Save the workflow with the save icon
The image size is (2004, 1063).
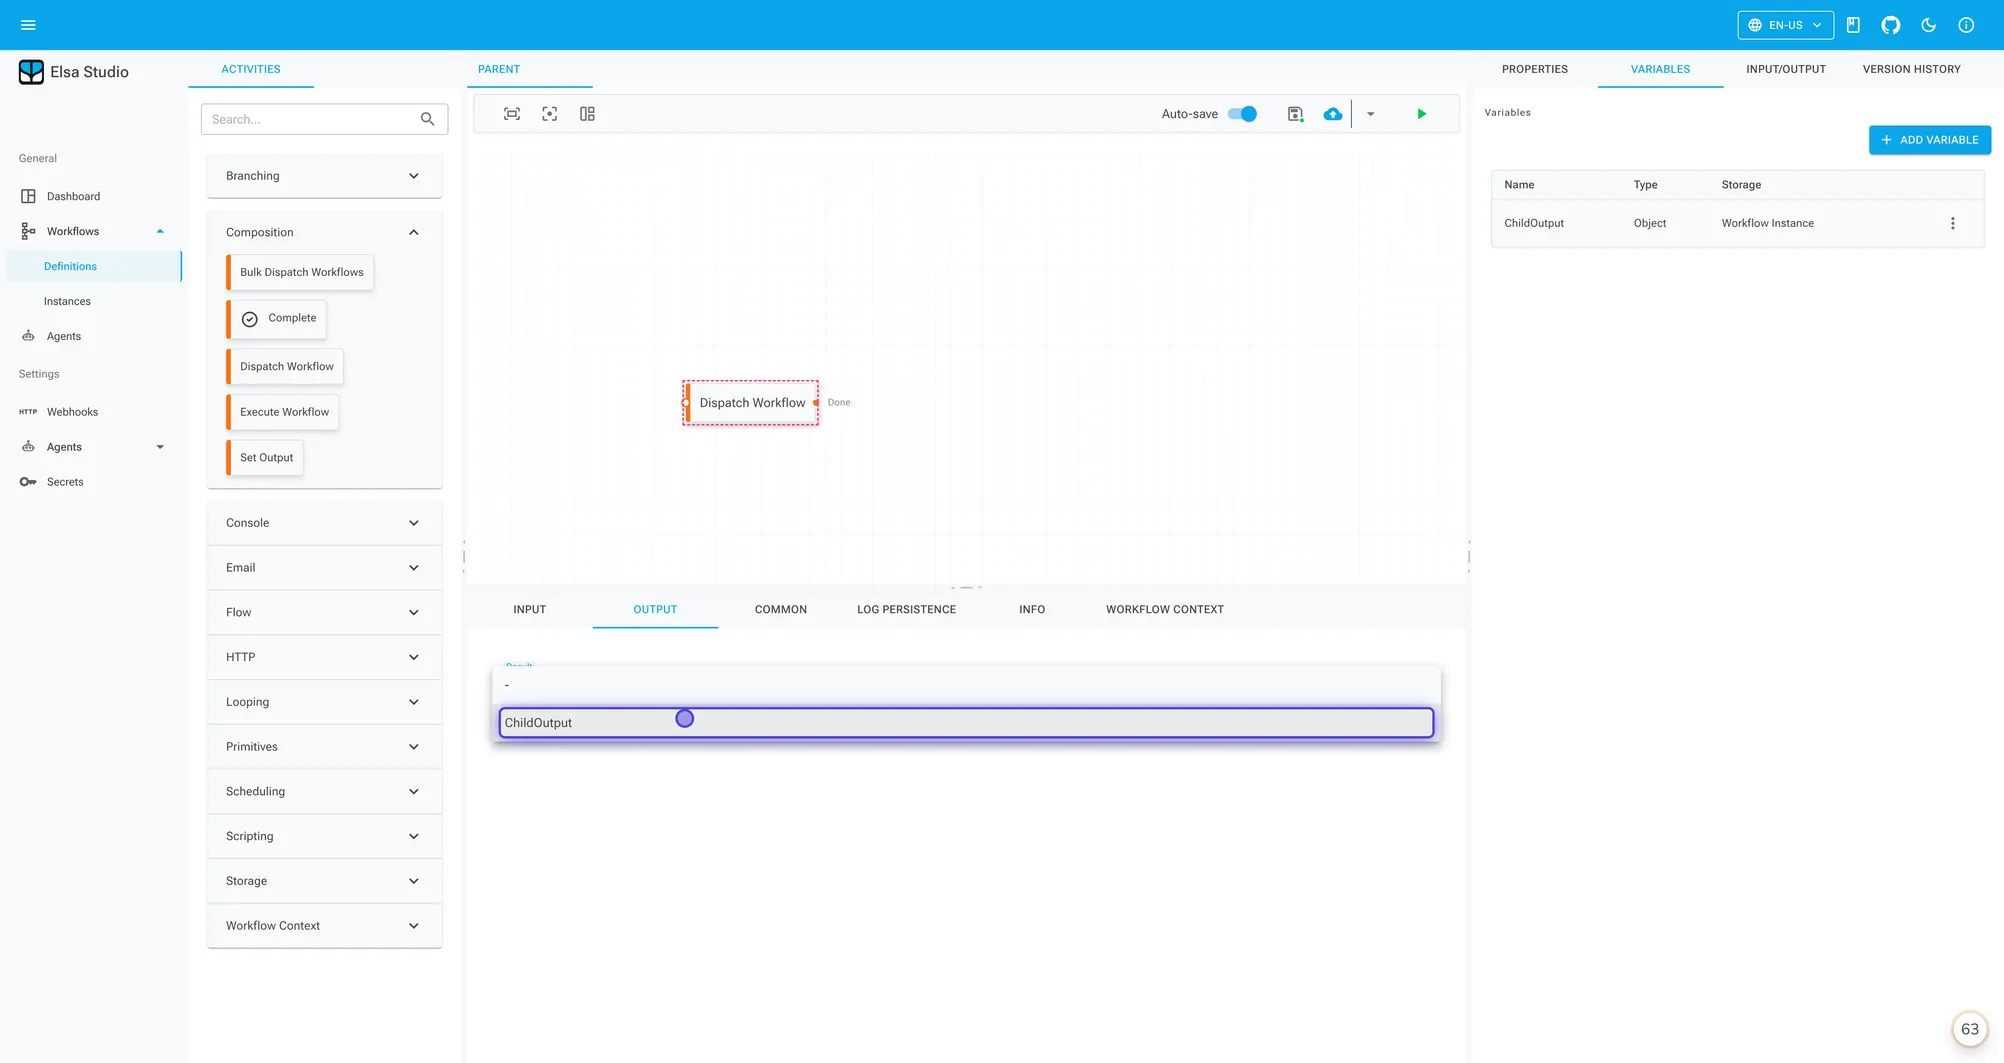pos(1295,114)
